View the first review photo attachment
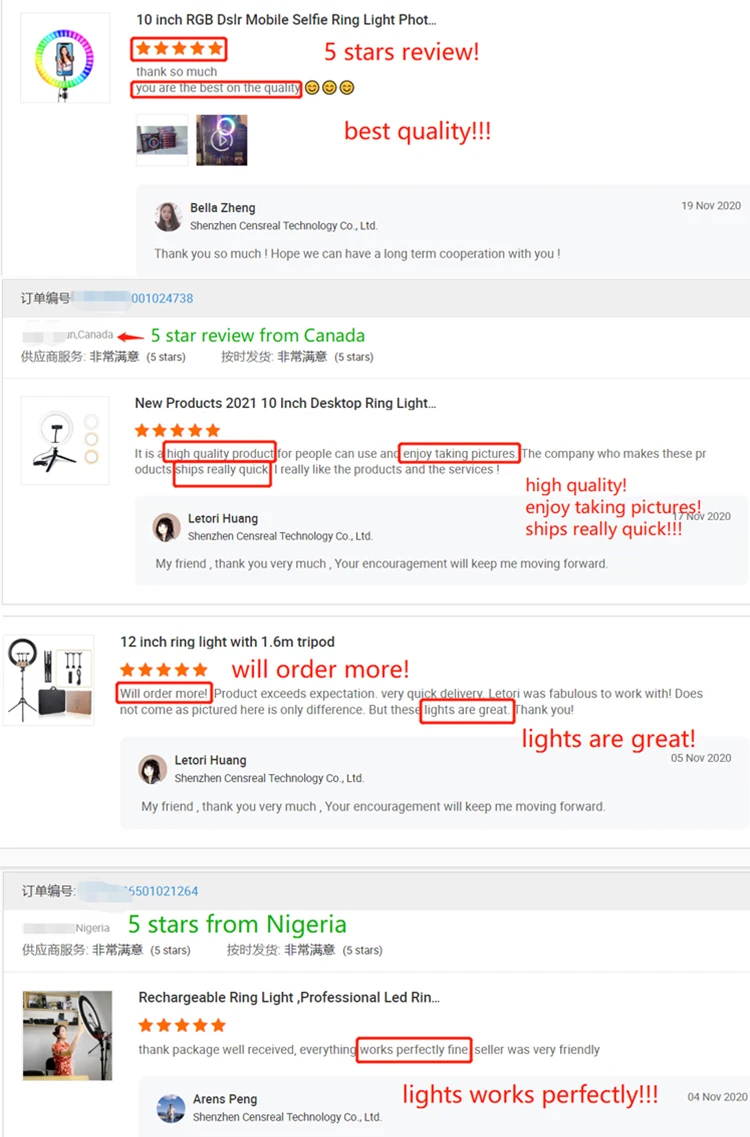 click(x=162, y=140)
